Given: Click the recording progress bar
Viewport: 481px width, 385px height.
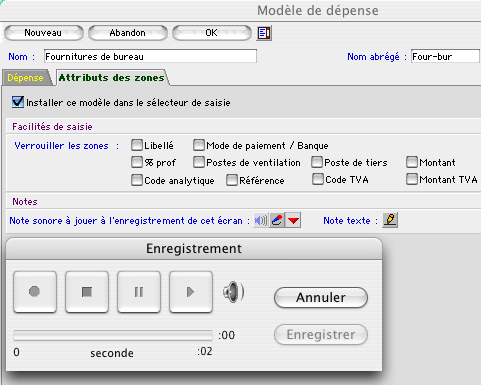Looking at the screenshot, I should [113, 335].
